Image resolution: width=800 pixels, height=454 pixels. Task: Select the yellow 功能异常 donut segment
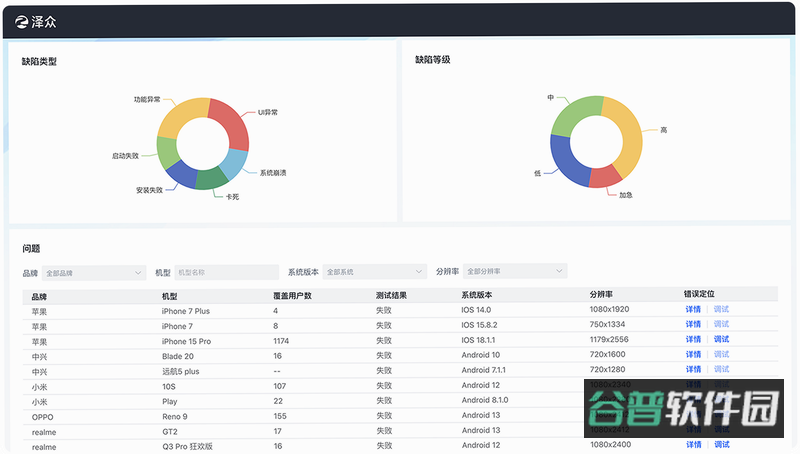pos(181,117)
